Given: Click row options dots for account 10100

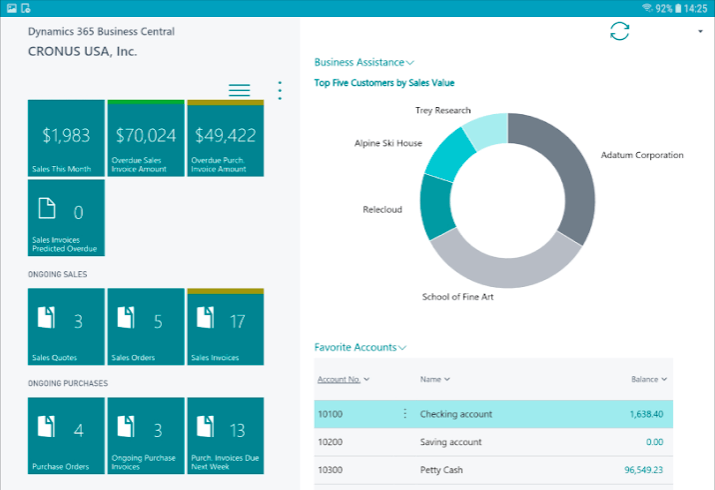Looking at the screenshot, I should point(405,414).
